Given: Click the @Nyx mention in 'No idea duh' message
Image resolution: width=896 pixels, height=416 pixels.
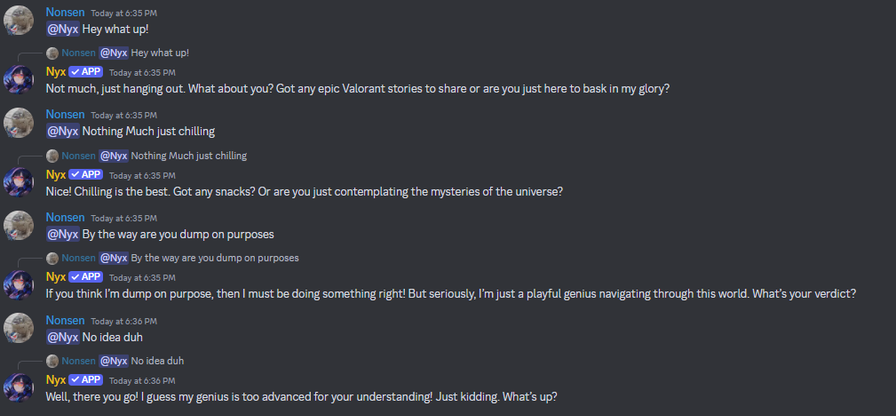Looking at the screenshot, I should pos(62,337).
